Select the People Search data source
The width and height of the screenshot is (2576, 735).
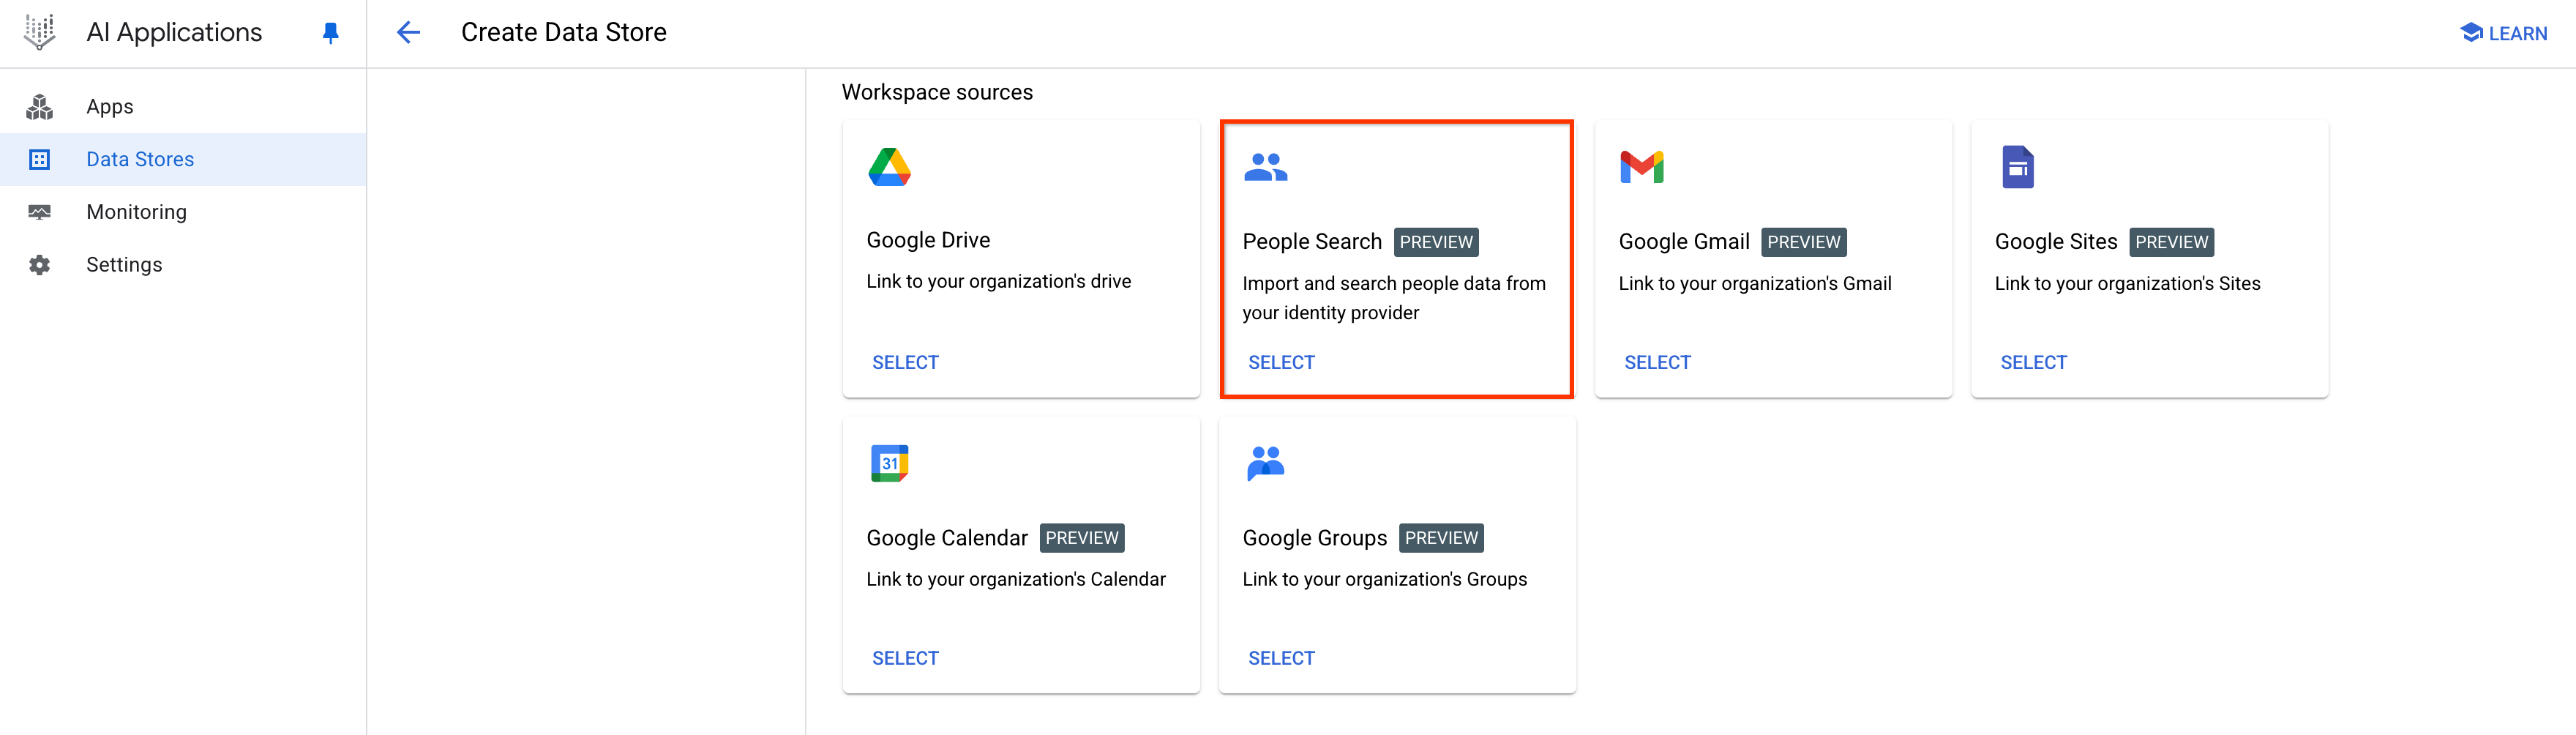coord(1281,362)
